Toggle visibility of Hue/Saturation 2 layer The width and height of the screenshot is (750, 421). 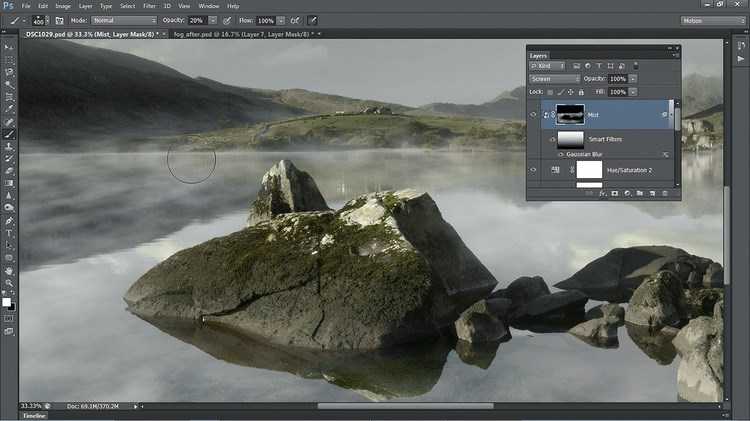pyautogui.click(x=533, y=170)
